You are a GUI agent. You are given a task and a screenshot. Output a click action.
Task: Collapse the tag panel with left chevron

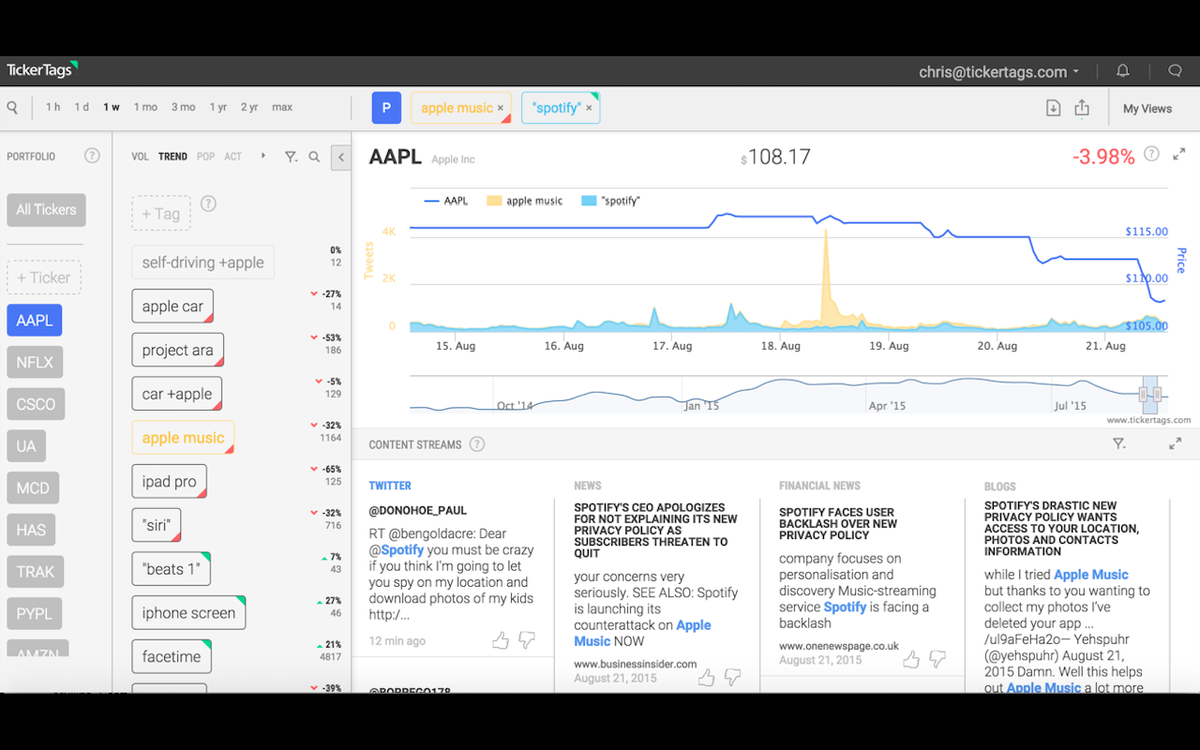tap(341, 157)
